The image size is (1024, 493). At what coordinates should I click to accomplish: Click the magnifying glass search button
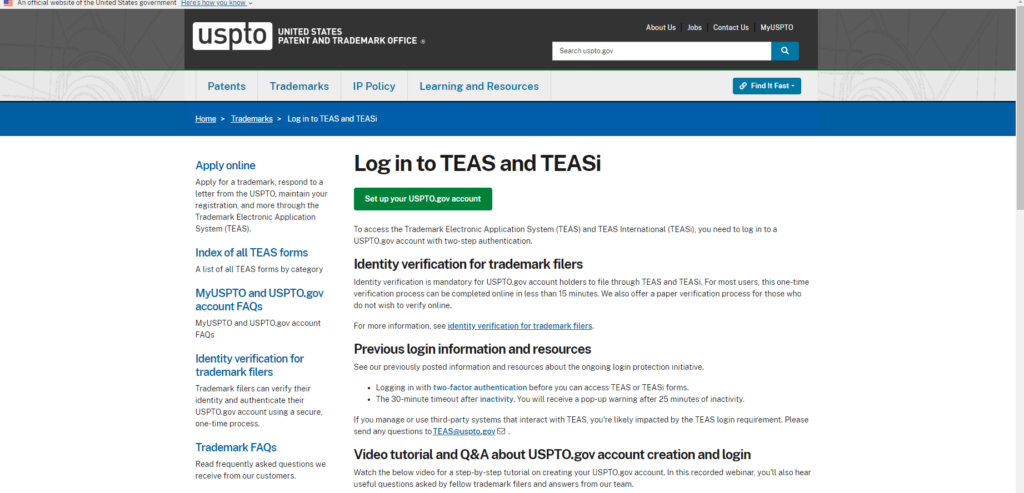(x=784, y=51)
